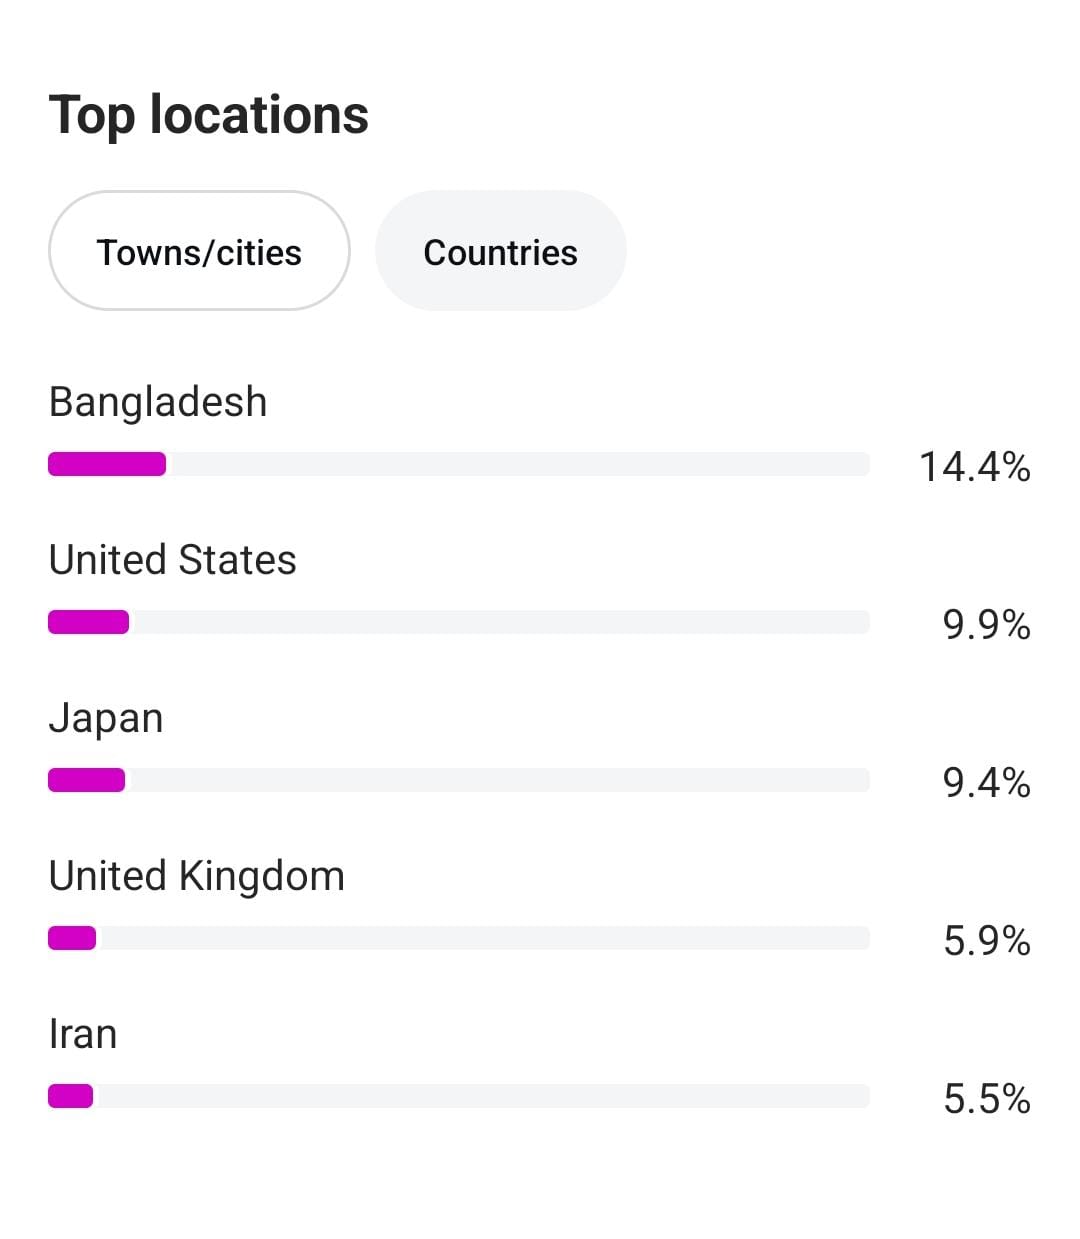This screenshot has height=1239, width=1080.
Task: Click the Bangladesh country label
Action: pos(158,402)
